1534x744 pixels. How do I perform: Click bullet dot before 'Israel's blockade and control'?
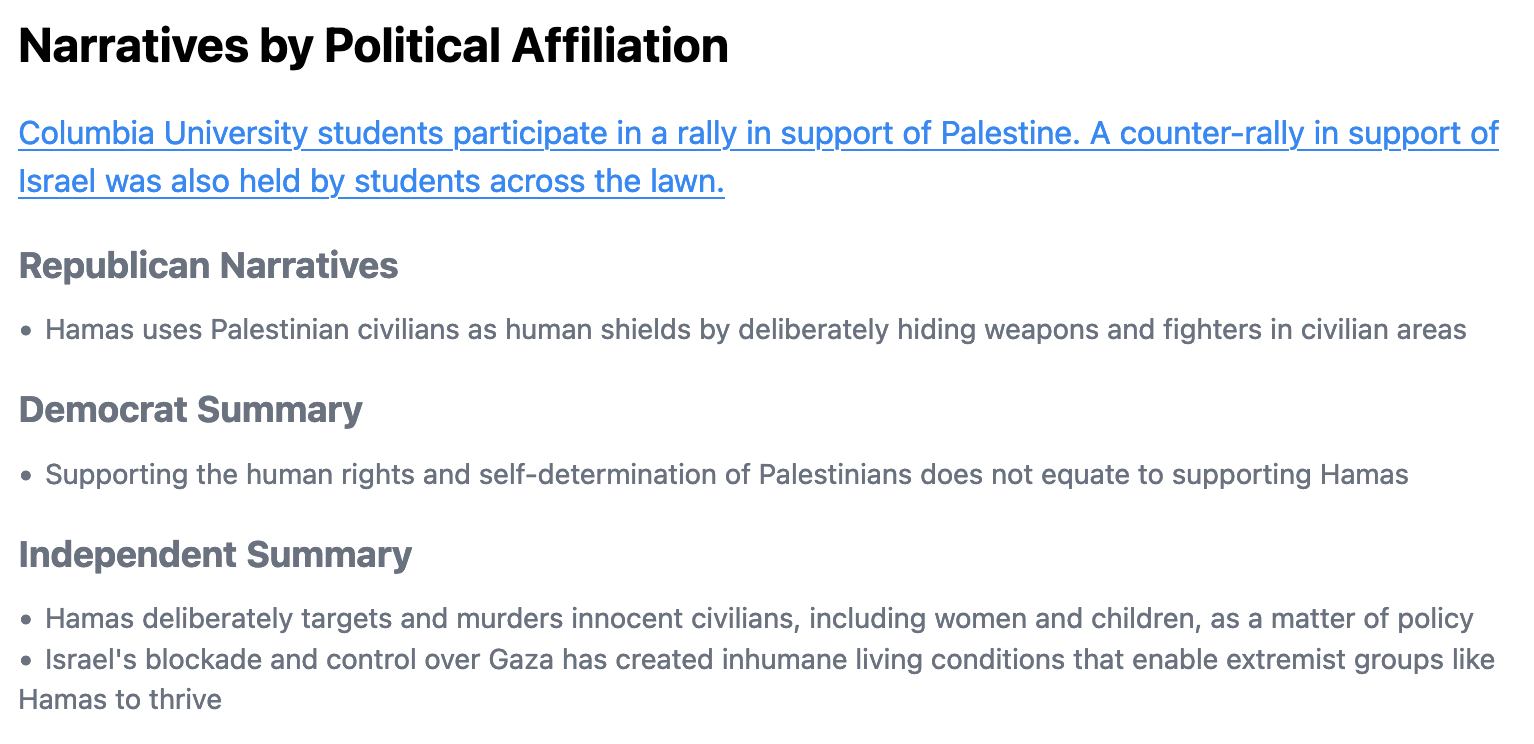coord(27,661)
